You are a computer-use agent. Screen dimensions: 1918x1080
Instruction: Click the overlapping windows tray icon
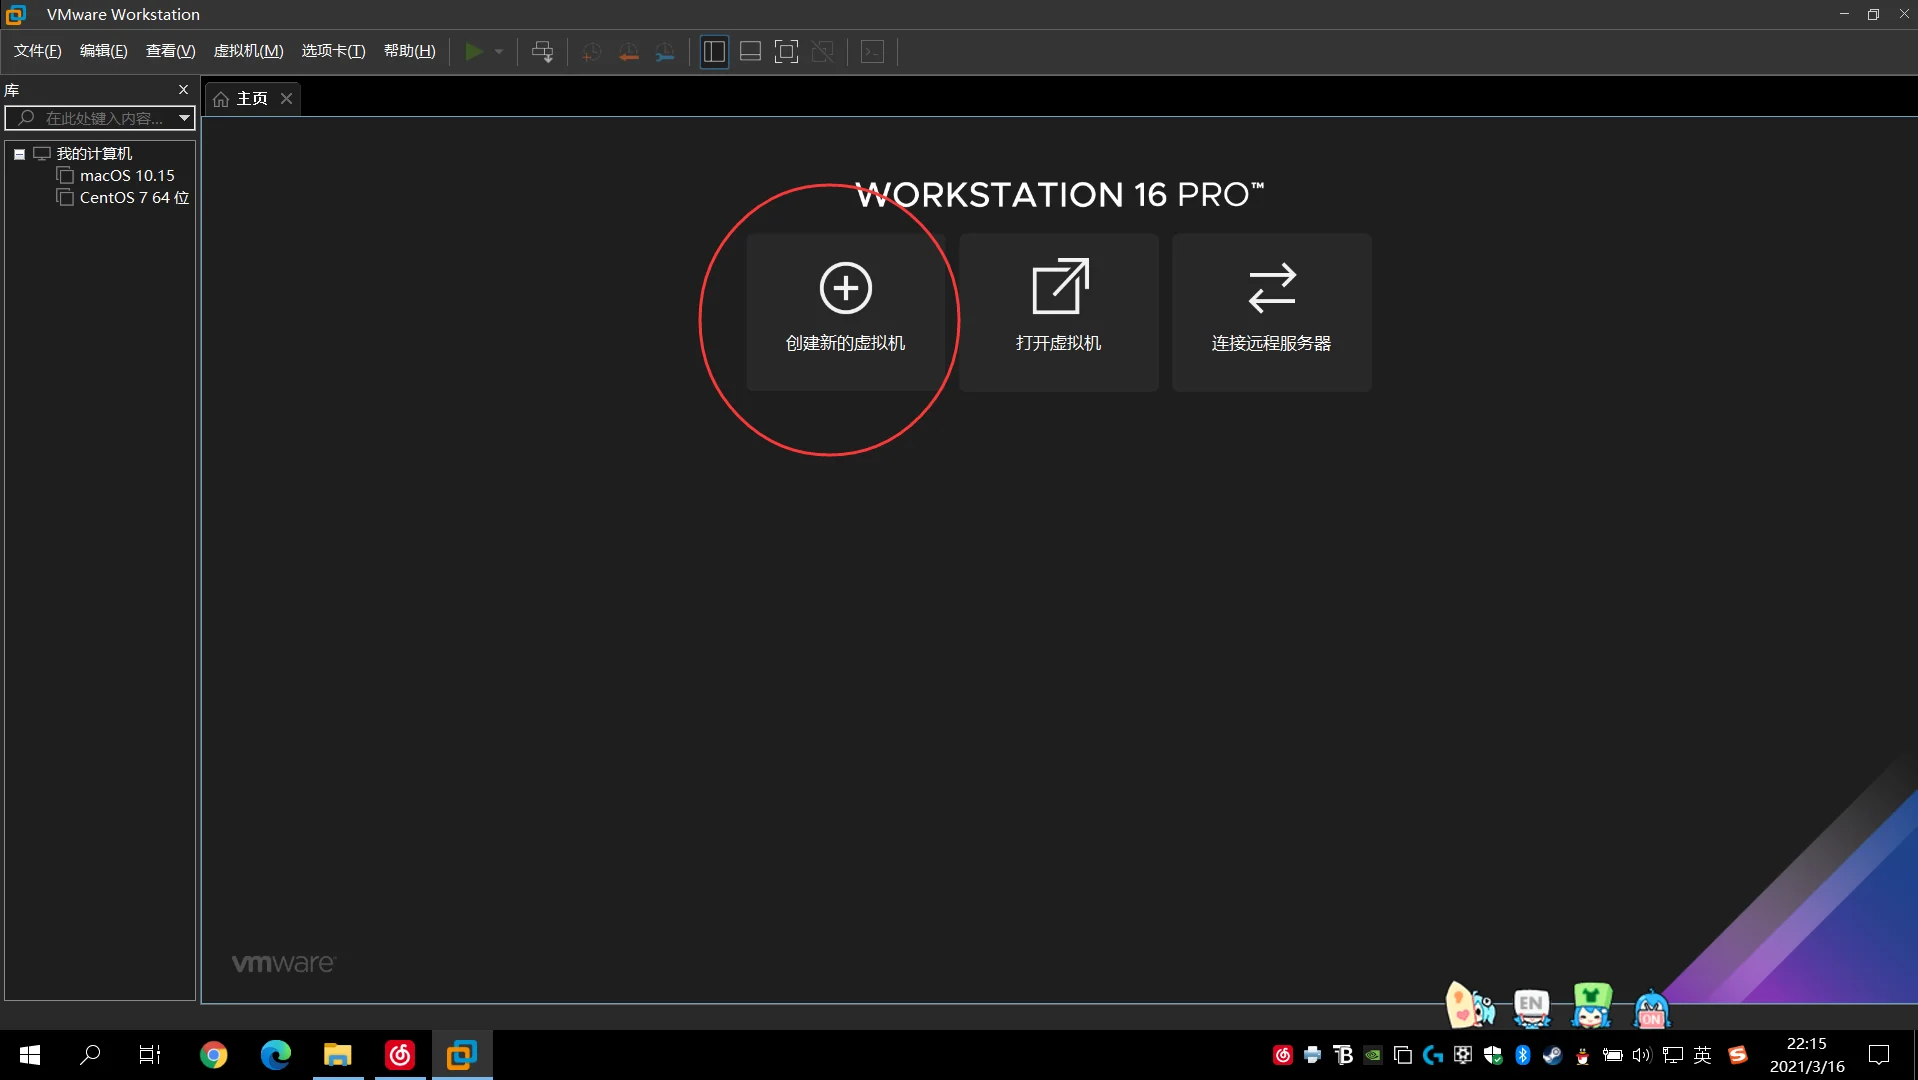pyautogui.click(x=1403, y=1055)
